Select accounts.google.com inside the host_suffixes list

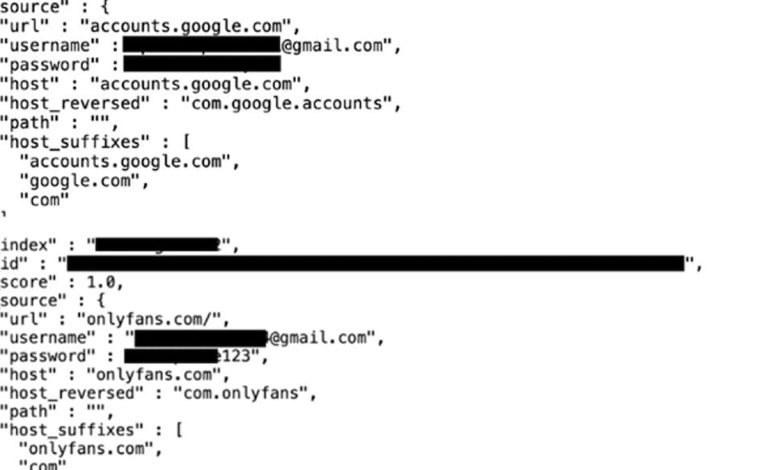(125, 162)
